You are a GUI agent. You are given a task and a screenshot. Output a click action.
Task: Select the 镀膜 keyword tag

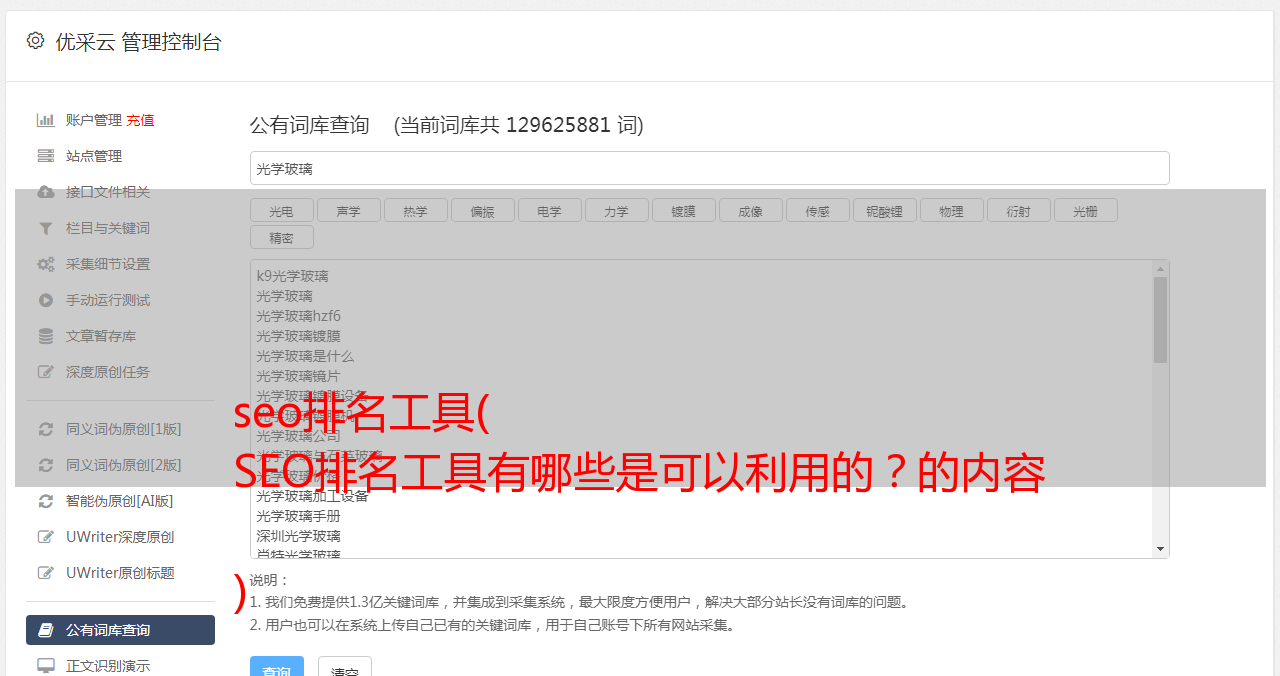pos(683,211)
